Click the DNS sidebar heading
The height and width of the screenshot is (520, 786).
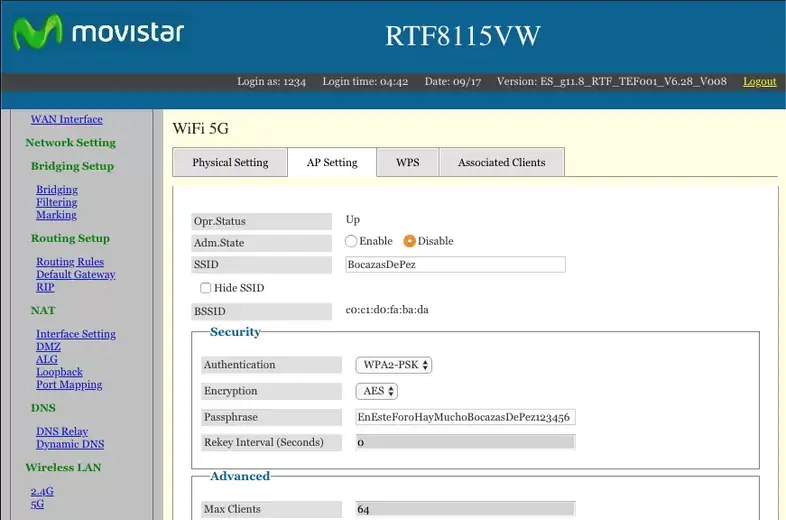[43, 408]
